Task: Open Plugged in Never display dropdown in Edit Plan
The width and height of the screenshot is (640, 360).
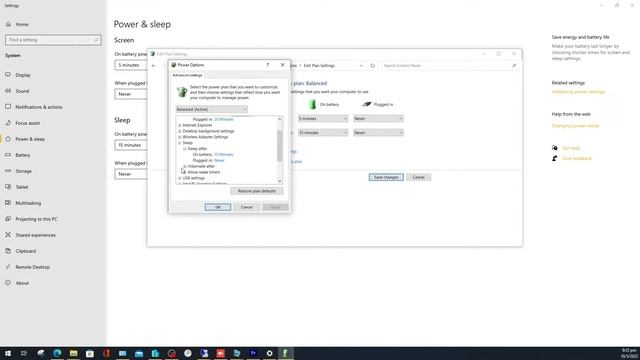Action: point(378,119)
